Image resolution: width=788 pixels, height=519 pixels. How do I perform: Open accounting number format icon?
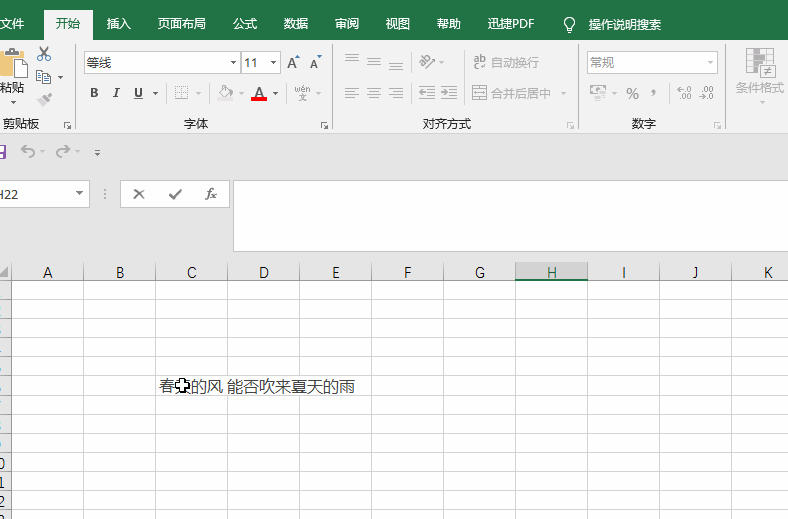598,93
